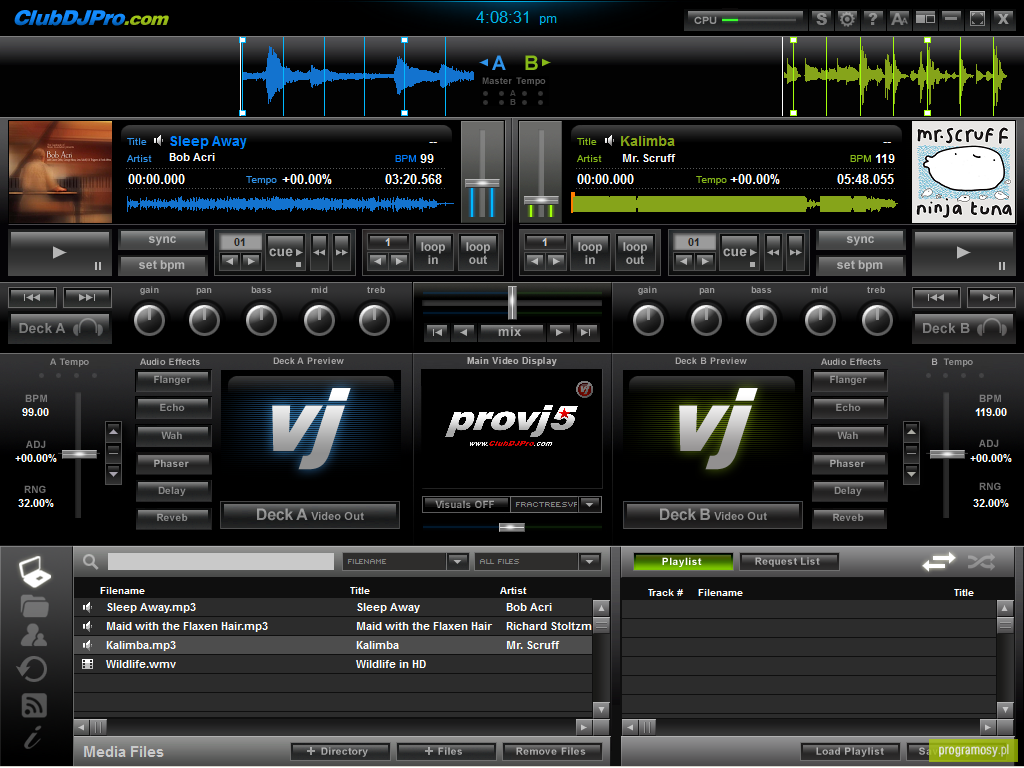Click Track # column header in playlist
Viewport: 1024px width, 768px height.
click(x=665, y=593)
